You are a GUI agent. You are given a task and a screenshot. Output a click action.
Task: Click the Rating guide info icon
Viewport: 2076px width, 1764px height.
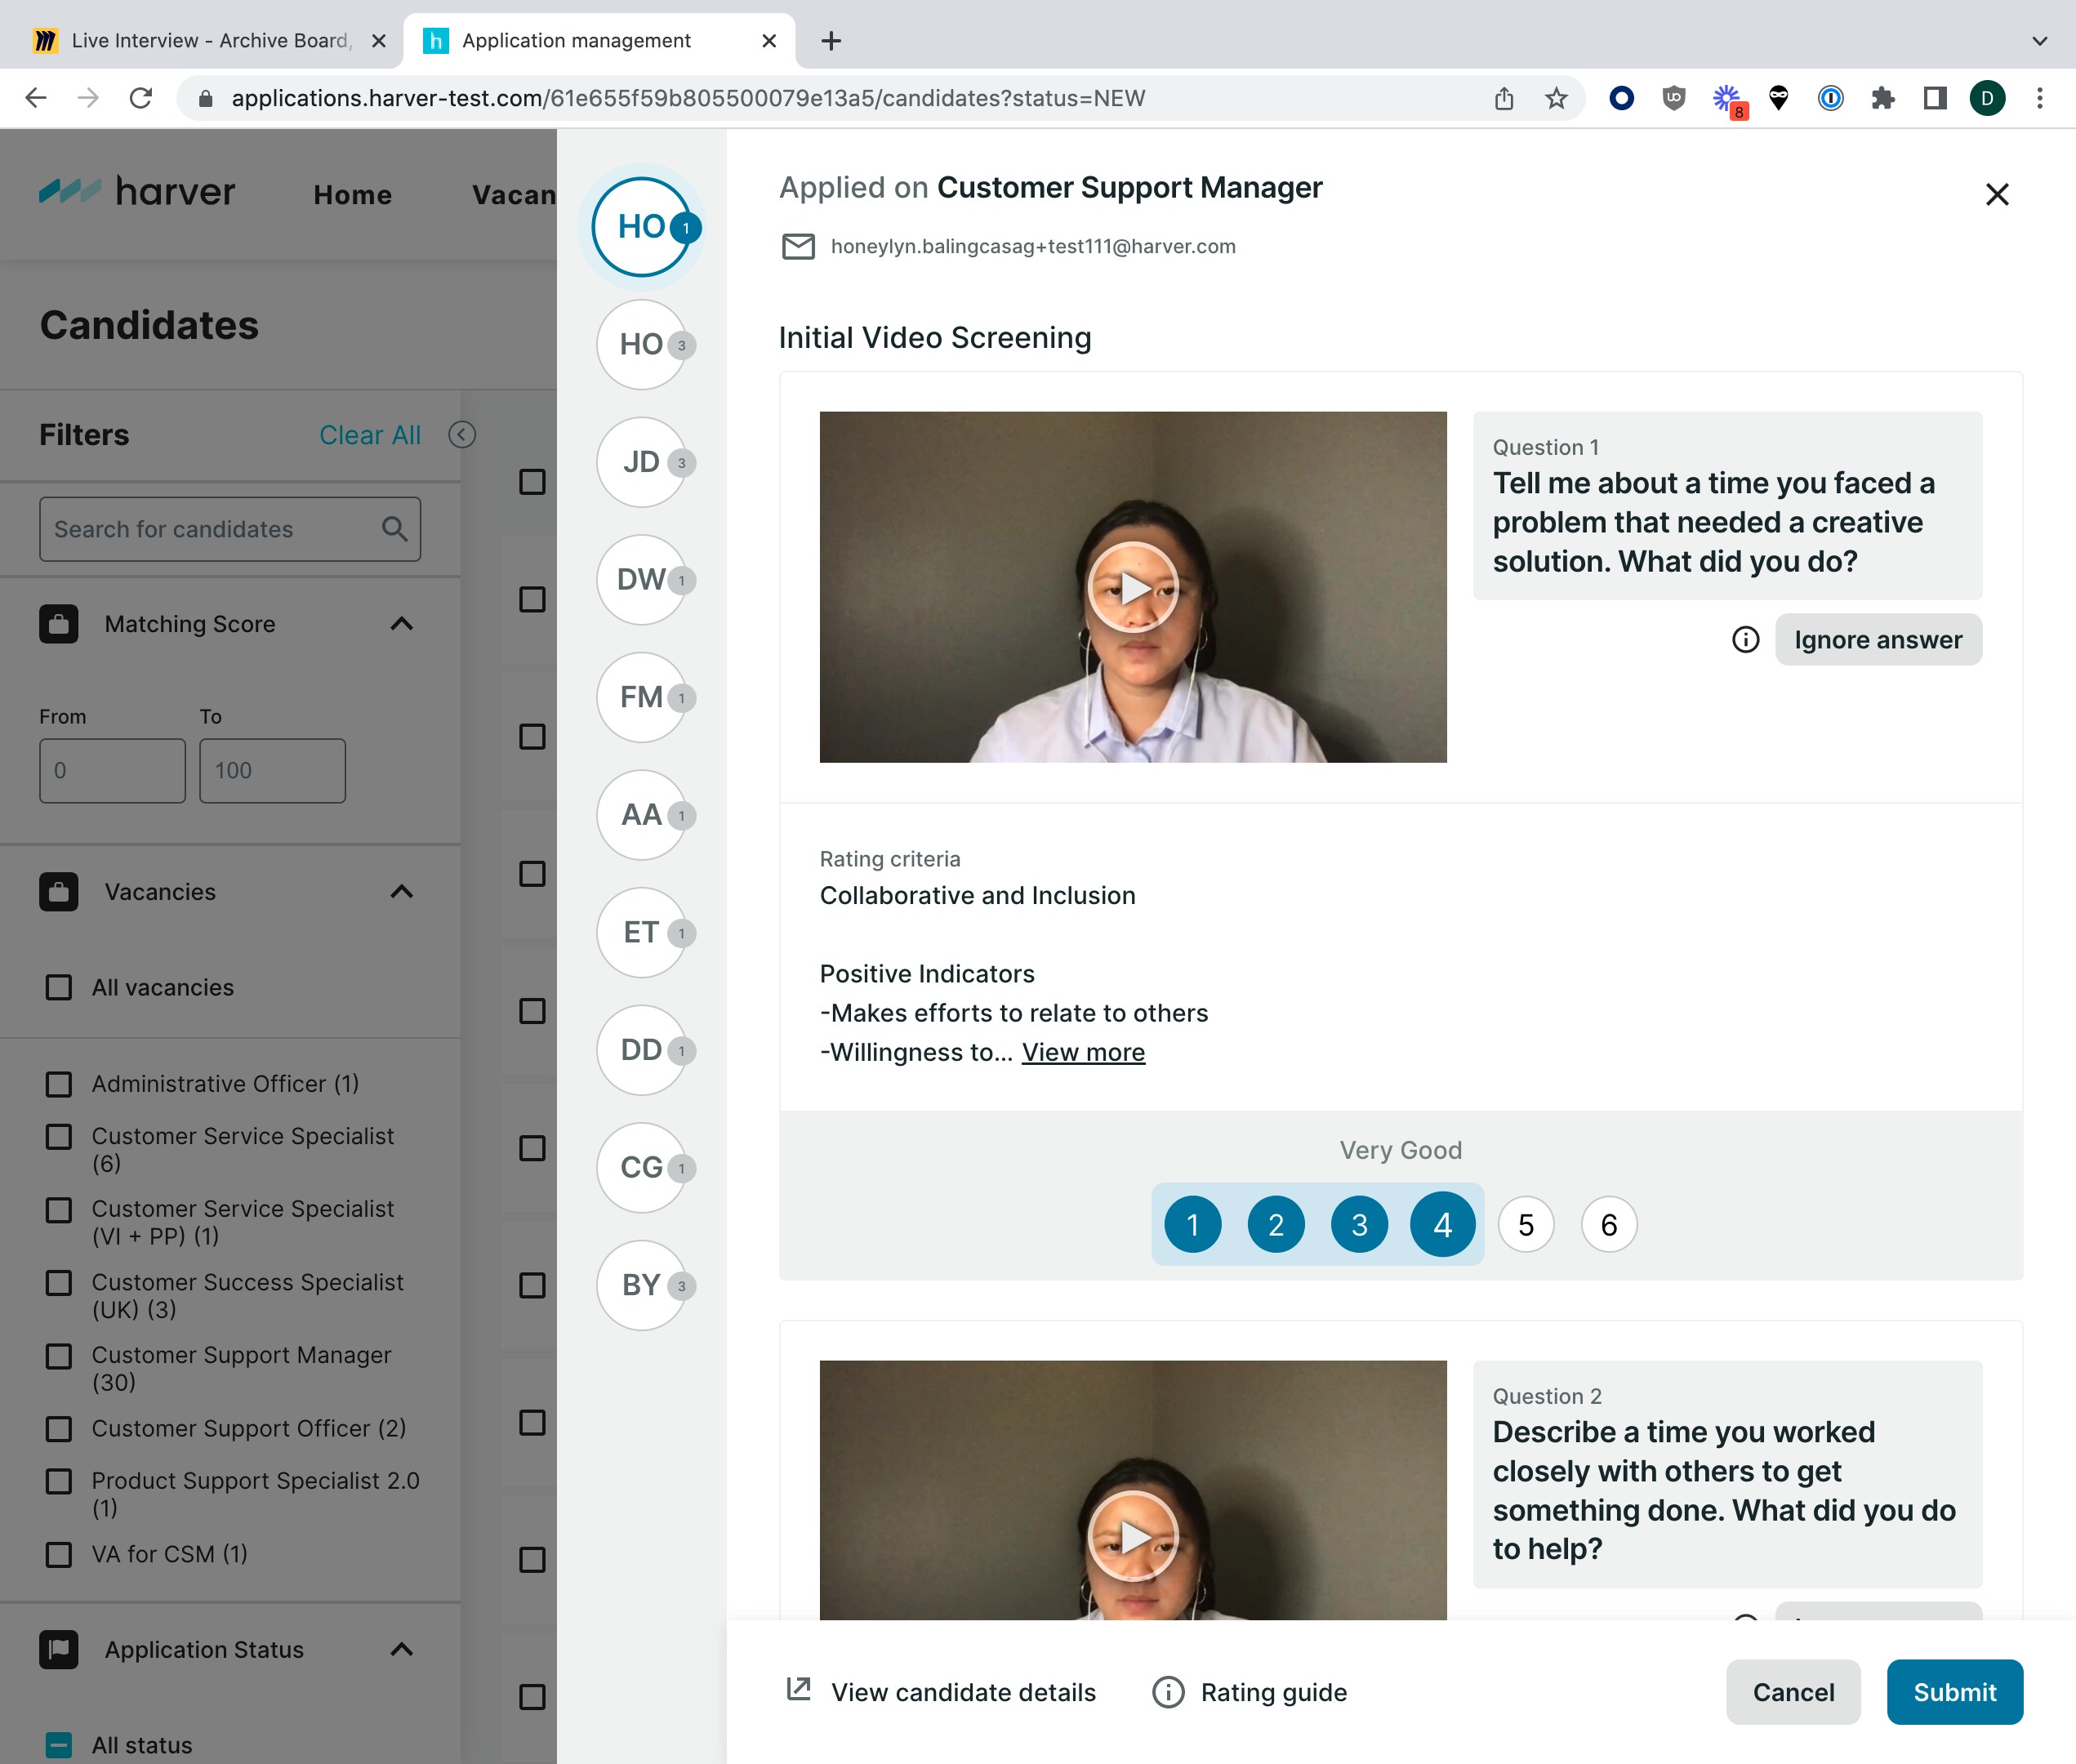click(x=1168, y=1692)
